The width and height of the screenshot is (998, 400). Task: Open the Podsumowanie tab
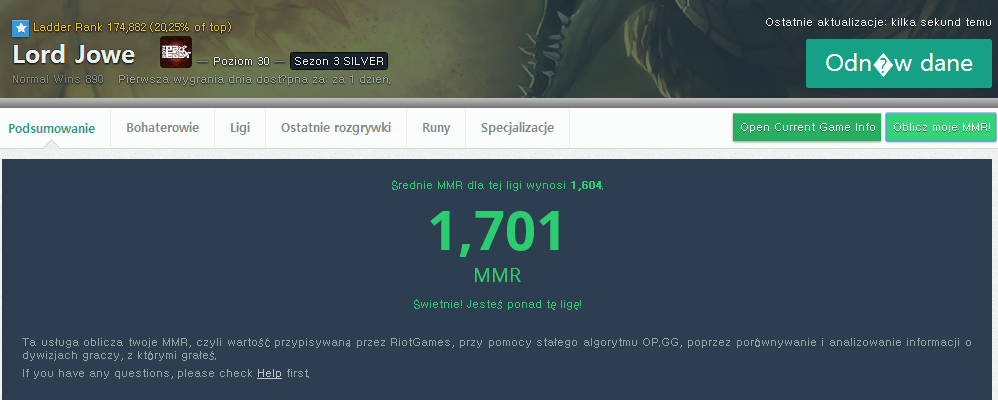(x=52, y=128)
